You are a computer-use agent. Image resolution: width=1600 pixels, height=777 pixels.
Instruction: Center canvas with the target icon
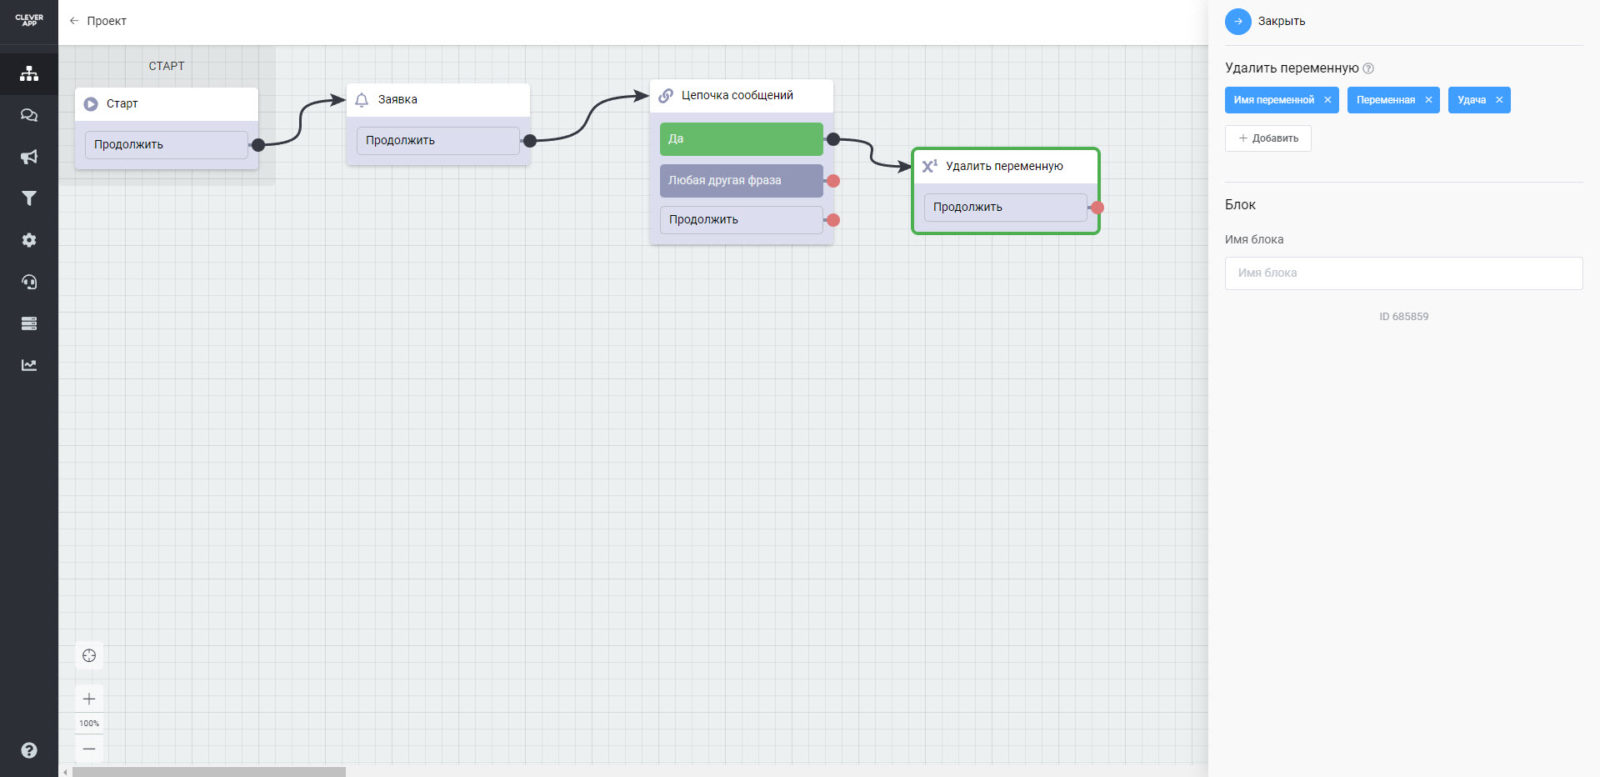pos(89,656)
